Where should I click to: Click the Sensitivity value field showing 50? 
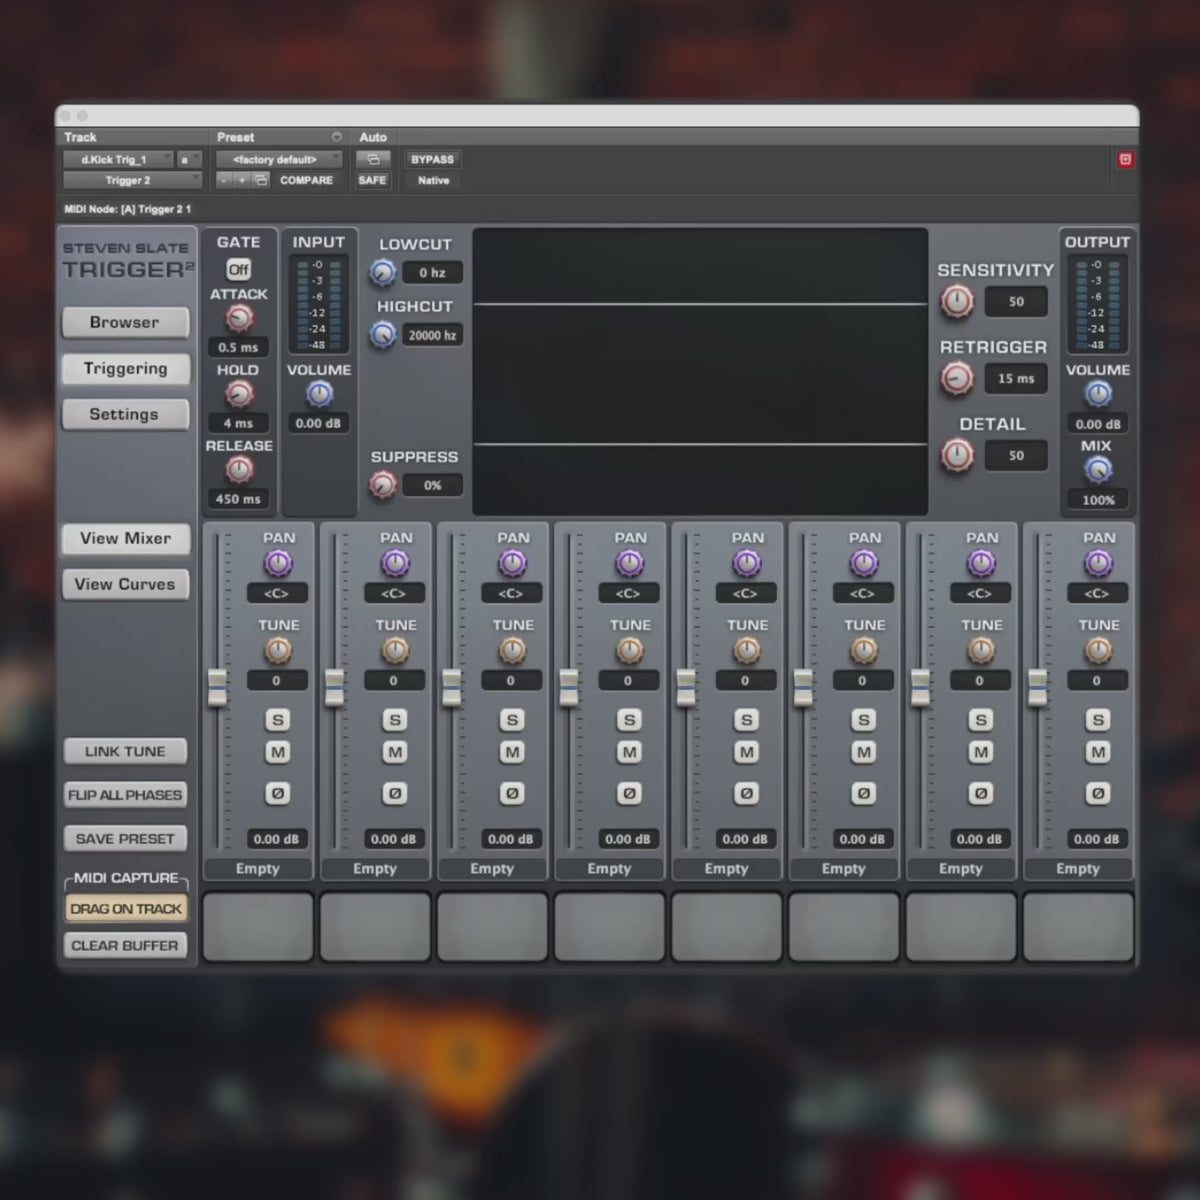pyautogui.click(x=1016, y=302)
